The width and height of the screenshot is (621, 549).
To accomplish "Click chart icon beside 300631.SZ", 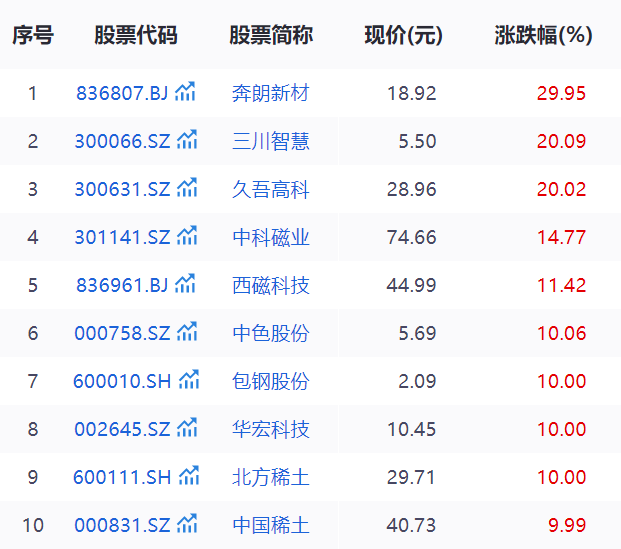I will 187,189.
